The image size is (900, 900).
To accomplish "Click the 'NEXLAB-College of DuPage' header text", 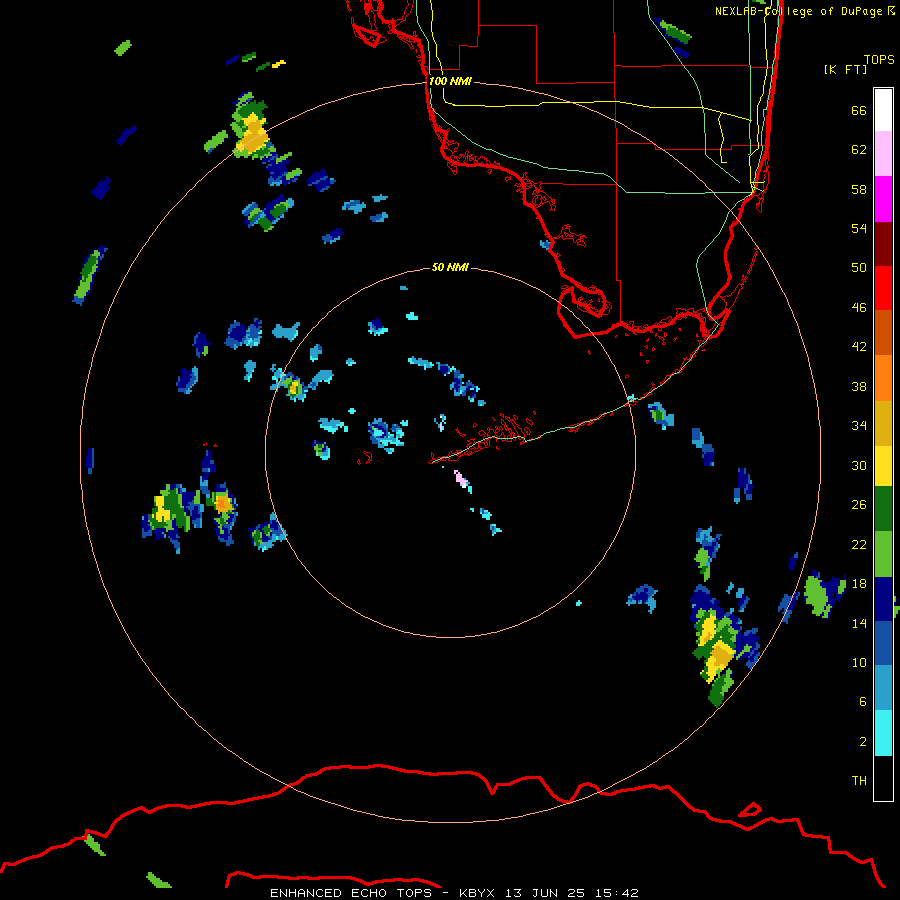I will pos(798,11).
